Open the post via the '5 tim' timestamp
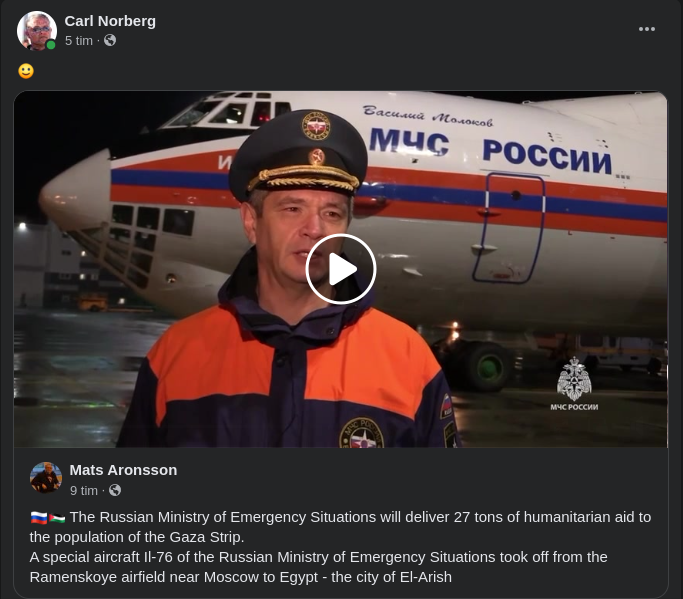Image resolution: width=683 pixels, height=599 pixels. [x=79, y=41]
